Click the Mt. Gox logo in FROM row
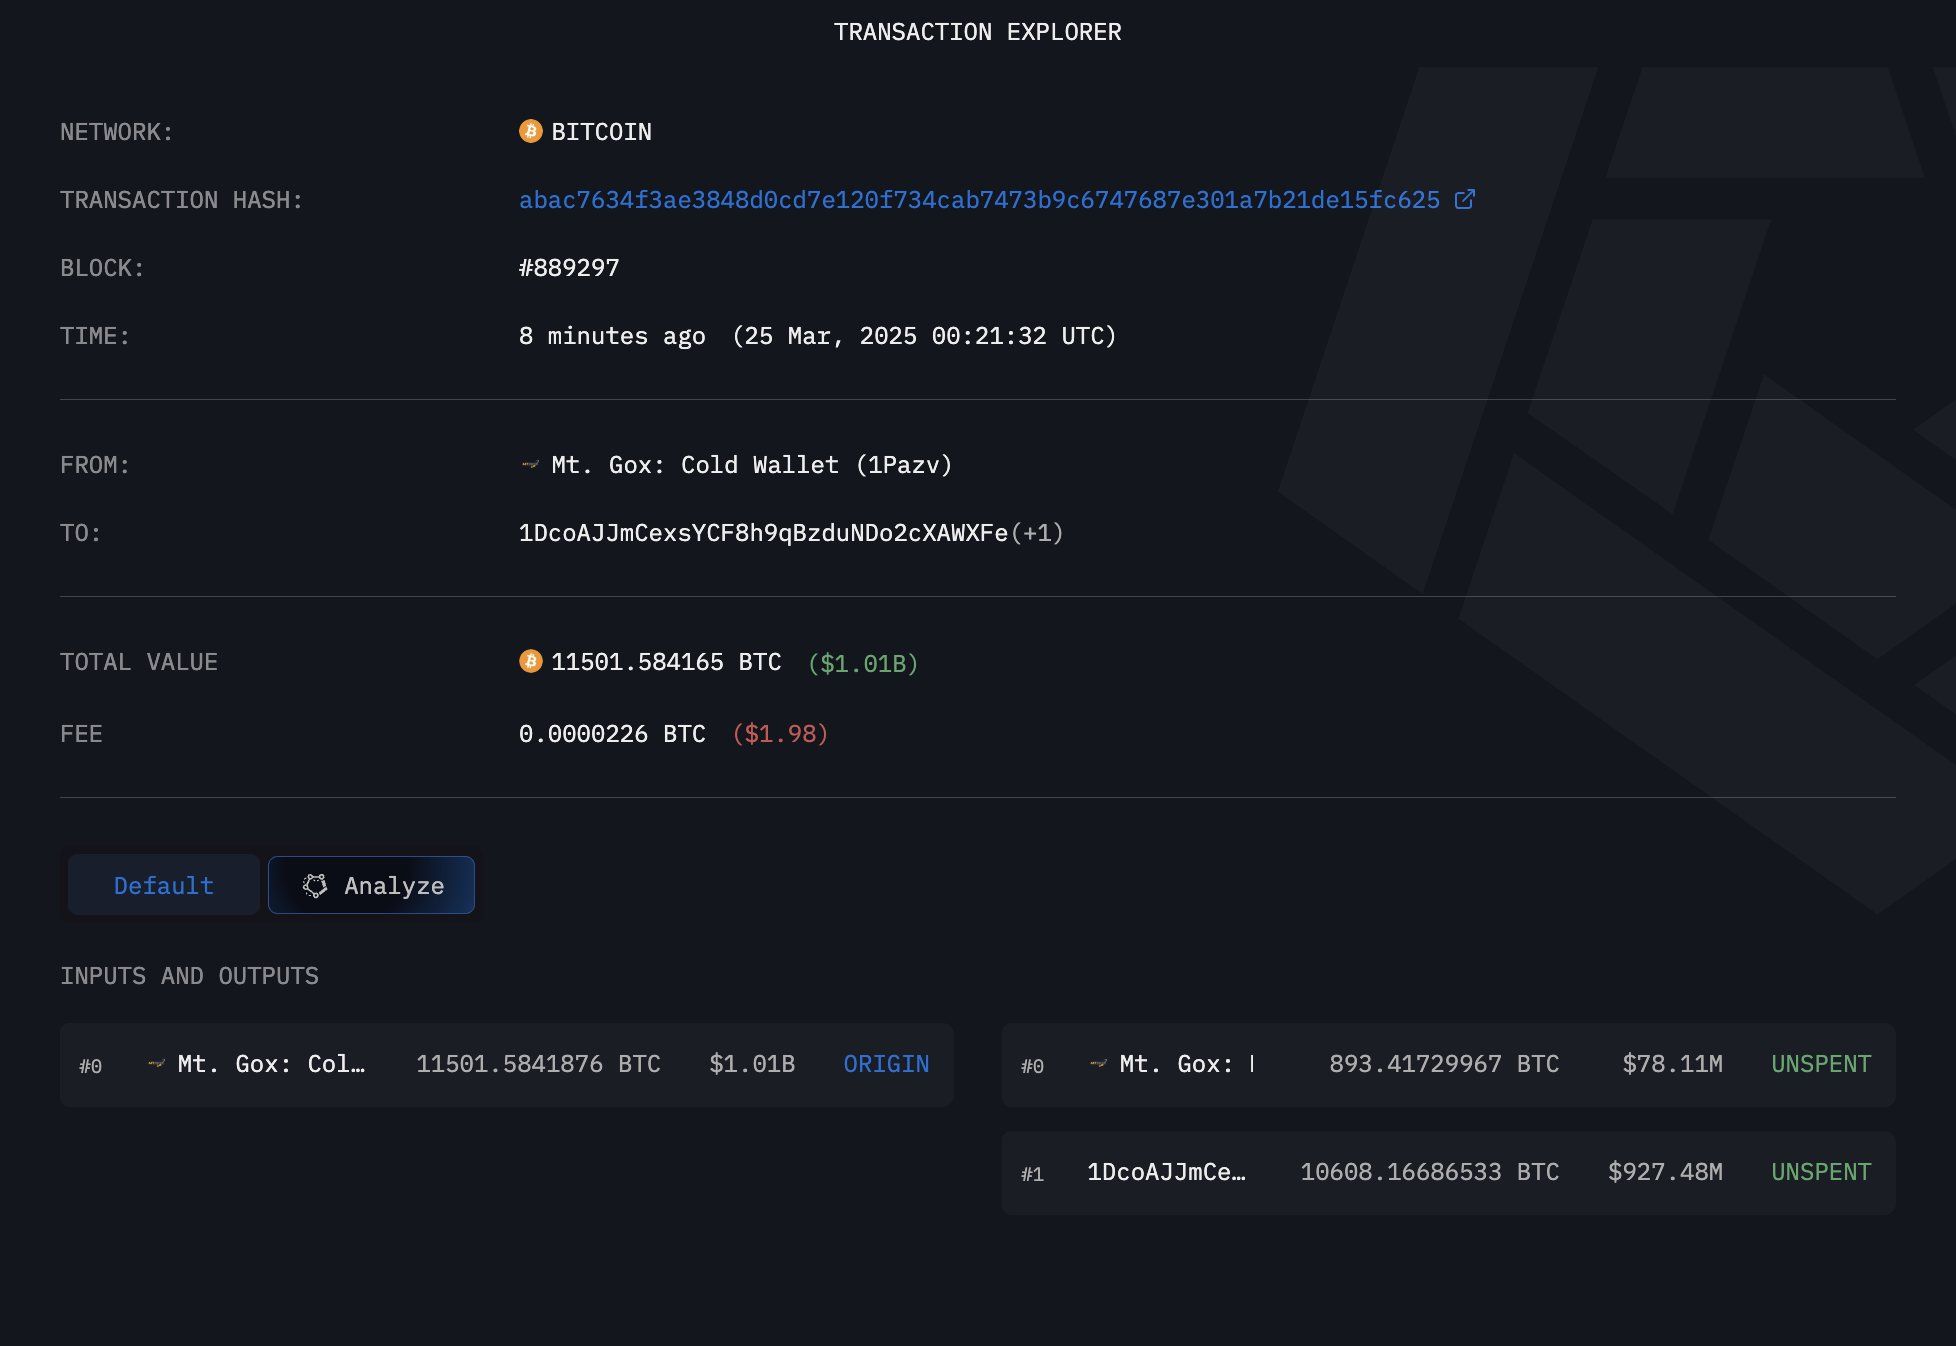1956x1346 pixels. click(530, 465)
